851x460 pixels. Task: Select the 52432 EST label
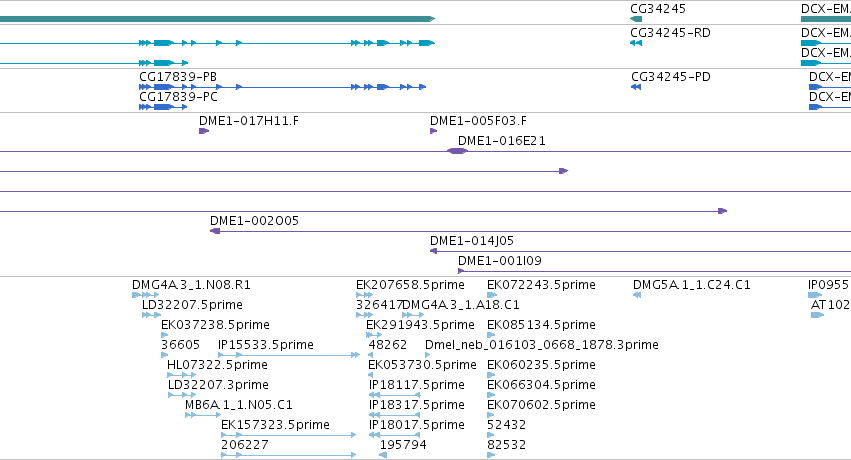pos(506,425)
